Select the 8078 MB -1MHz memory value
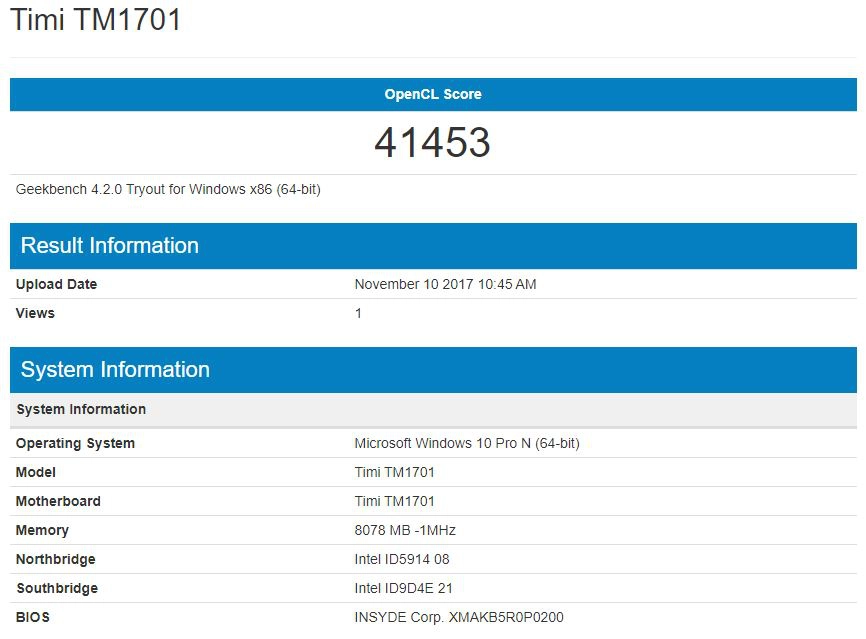This screenshot has width=866, height=639. click(405, 530)
